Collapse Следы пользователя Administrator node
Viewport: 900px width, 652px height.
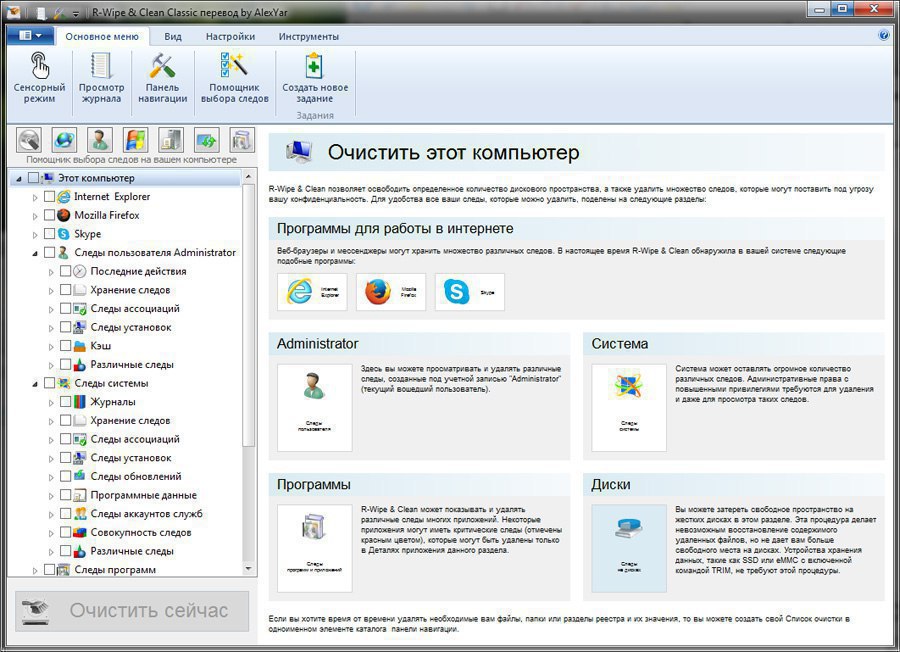(x=35, y=253)
